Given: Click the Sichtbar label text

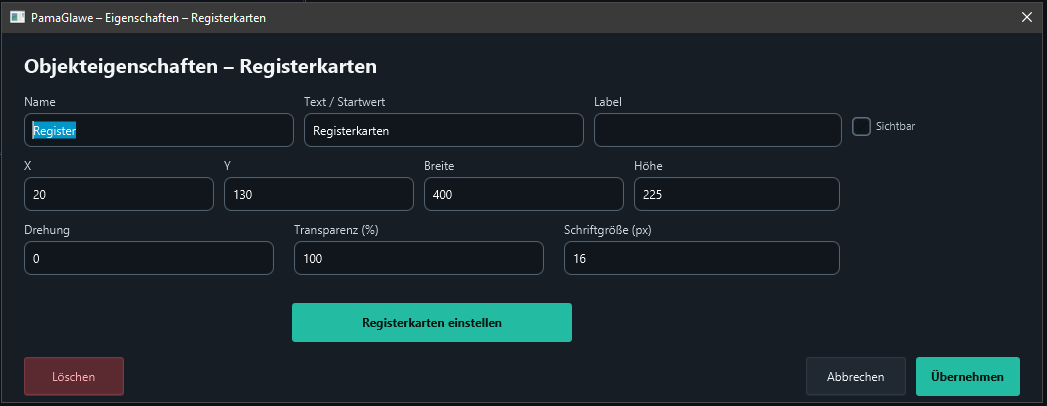Looking at the screenshot, I should pos(895,126).
